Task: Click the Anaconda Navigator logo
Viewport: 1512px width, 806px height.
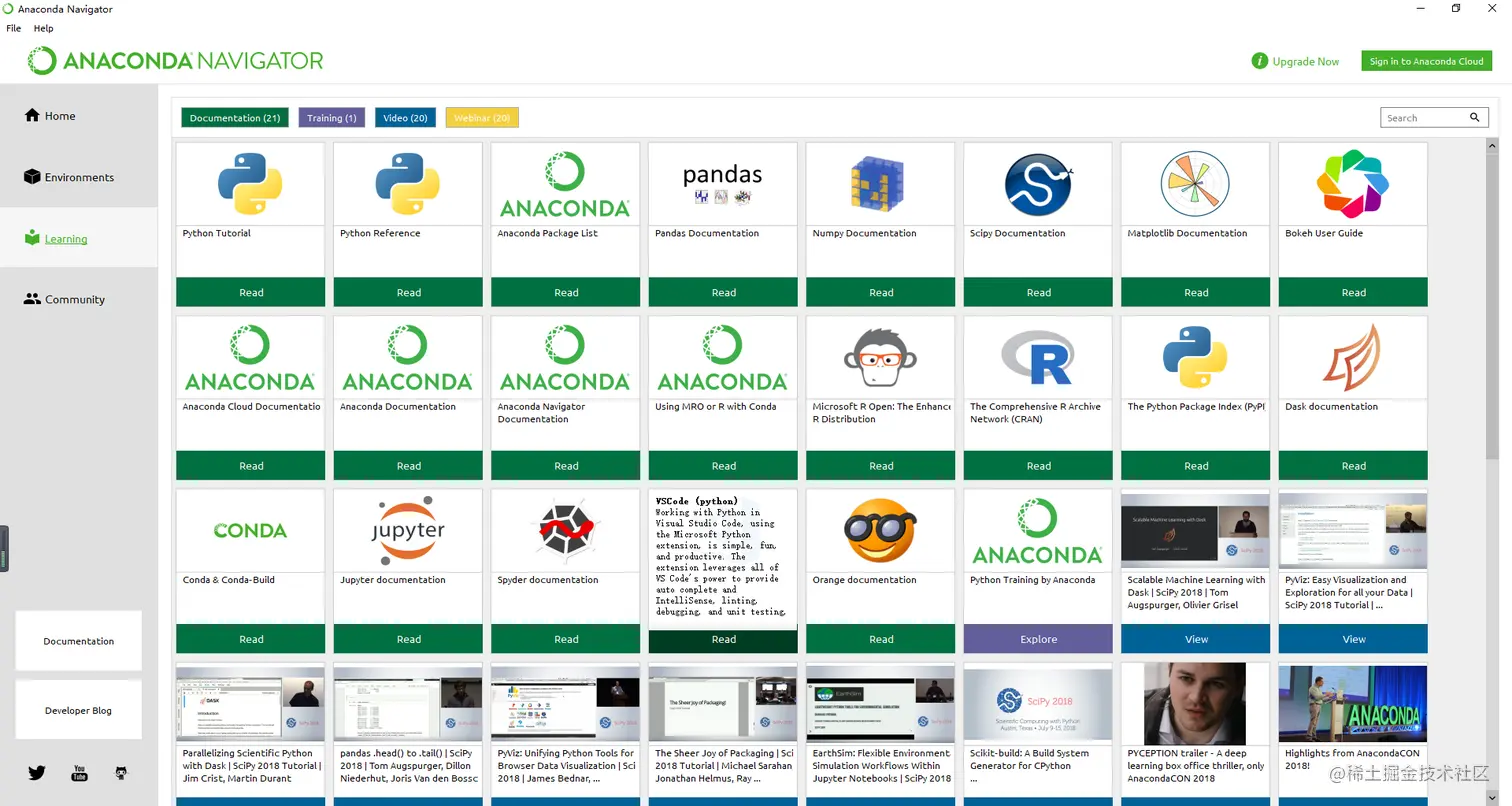Action: (176, 61)
